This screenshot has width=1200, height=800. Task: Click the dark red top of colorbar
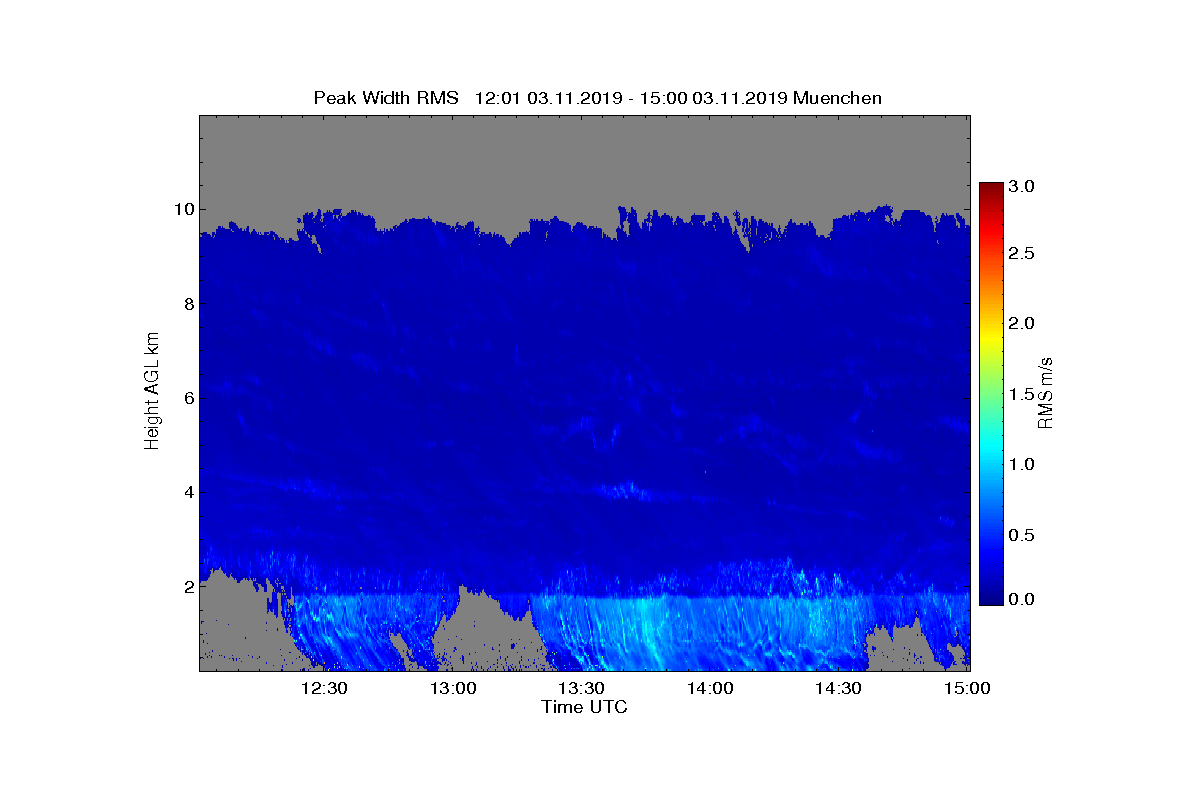(x=991, y=188)
